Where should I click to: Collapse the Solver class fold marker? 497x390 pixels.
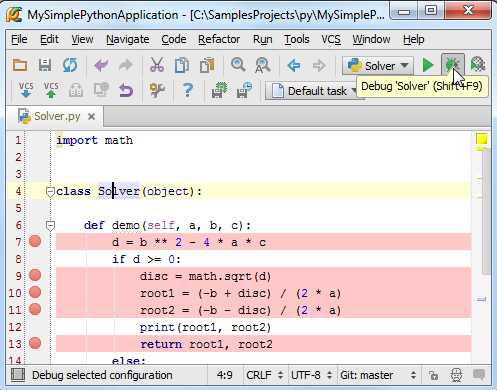pos(50,192)
